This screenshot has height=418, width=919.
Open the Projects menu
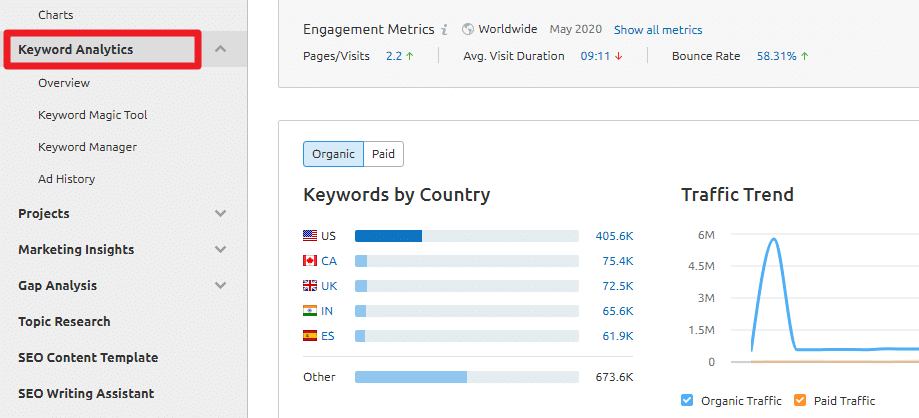tap(44, 213)
